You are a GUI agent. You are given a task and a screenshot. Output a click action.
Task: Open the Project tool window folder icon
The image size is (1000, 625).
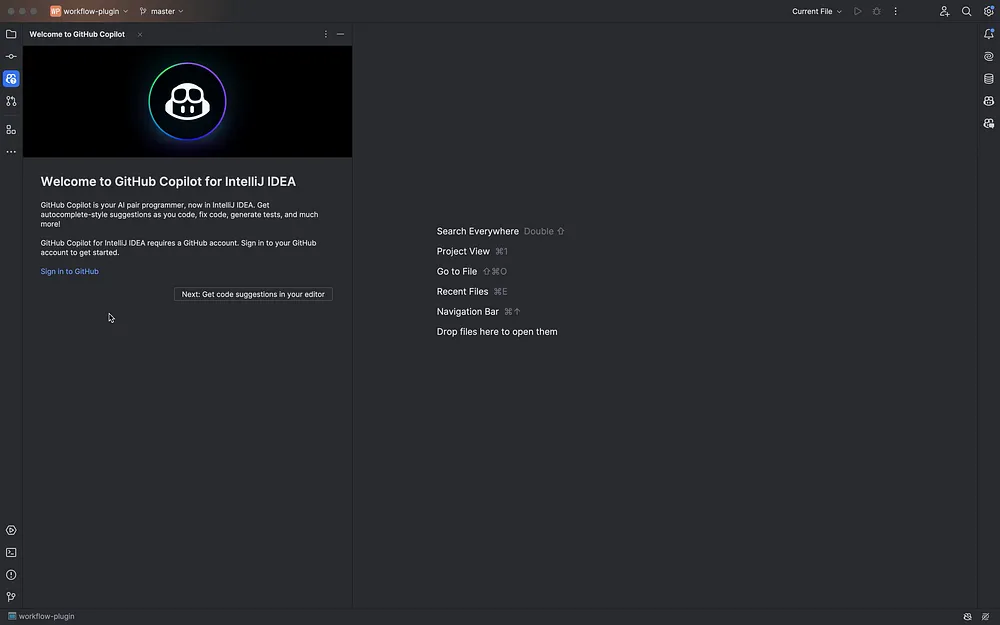tap(11, 34)
